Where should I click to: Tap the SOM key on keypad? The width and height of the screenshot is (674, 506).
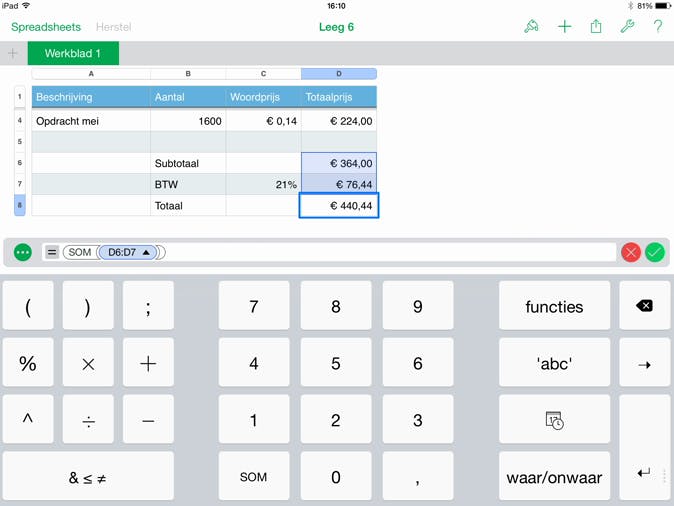coord(254,476)
